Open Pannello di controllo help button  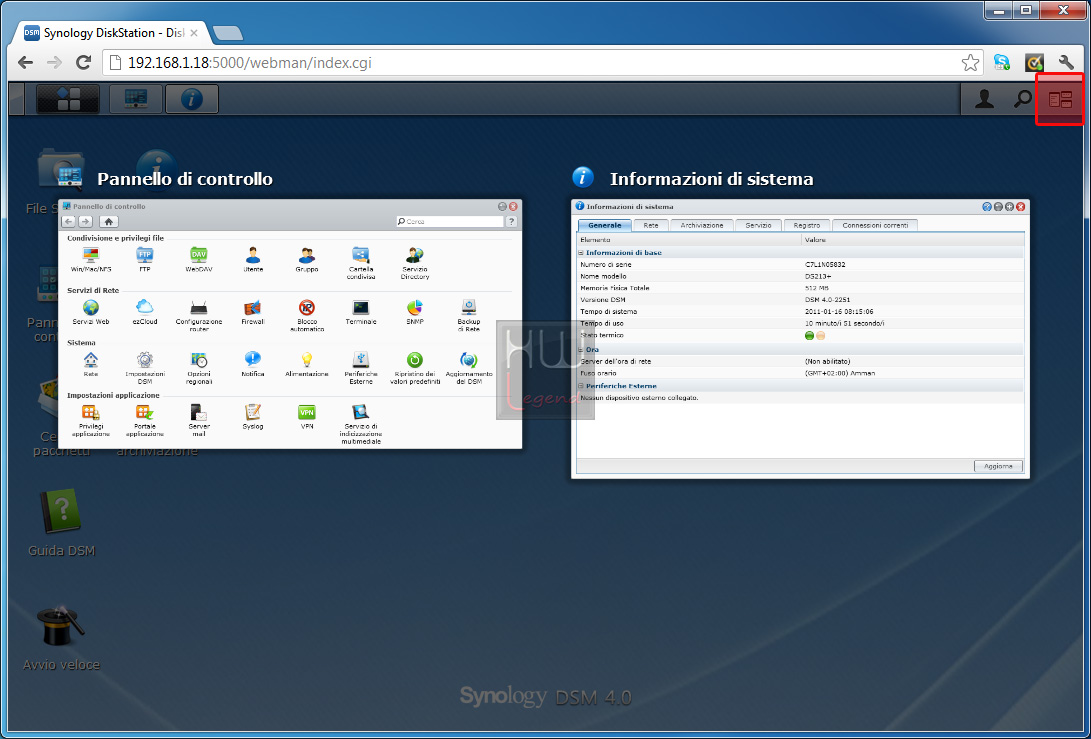(x=511, y=221)
